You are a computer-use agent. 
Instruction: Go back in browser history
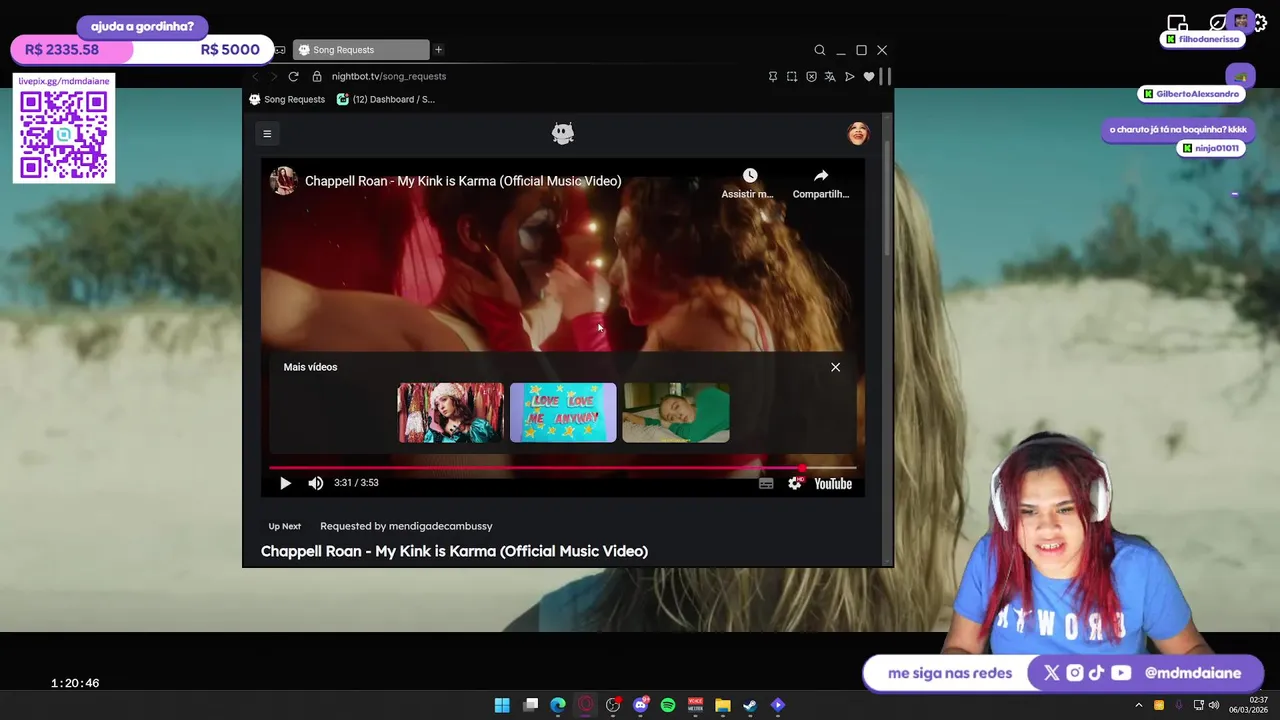(x=255, y=76)
